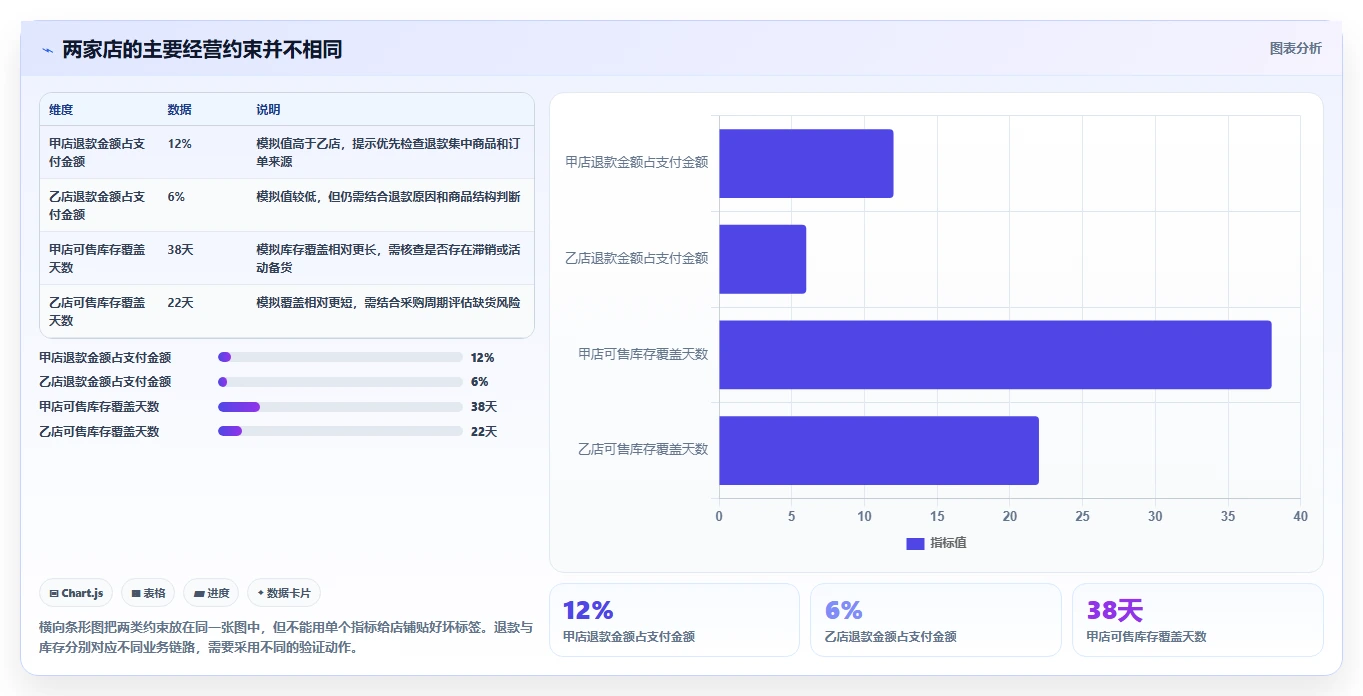
Task: Click the x-axis tick label 20
Action: coord(1010,516)
